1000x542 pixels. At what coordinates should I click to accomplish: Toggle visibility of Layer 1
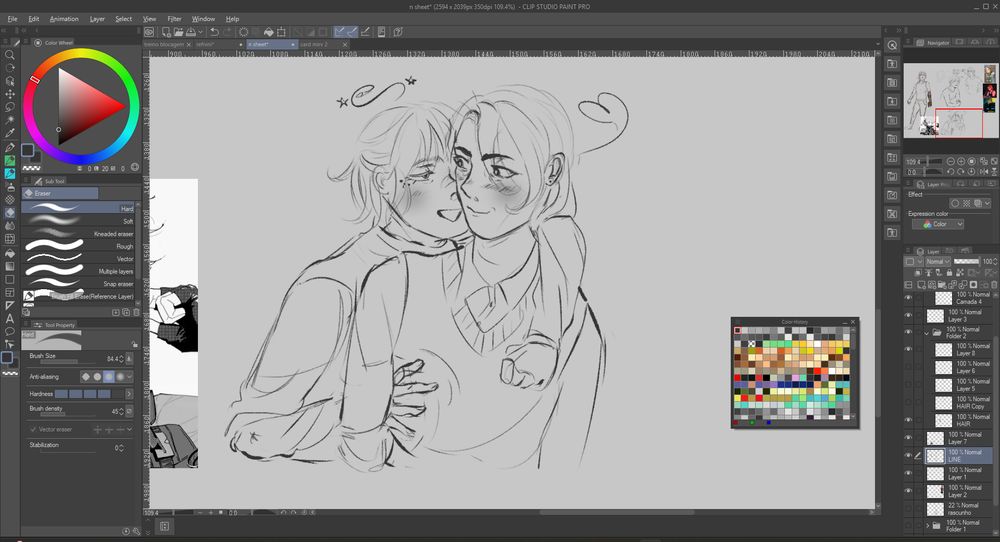point(908,473)
